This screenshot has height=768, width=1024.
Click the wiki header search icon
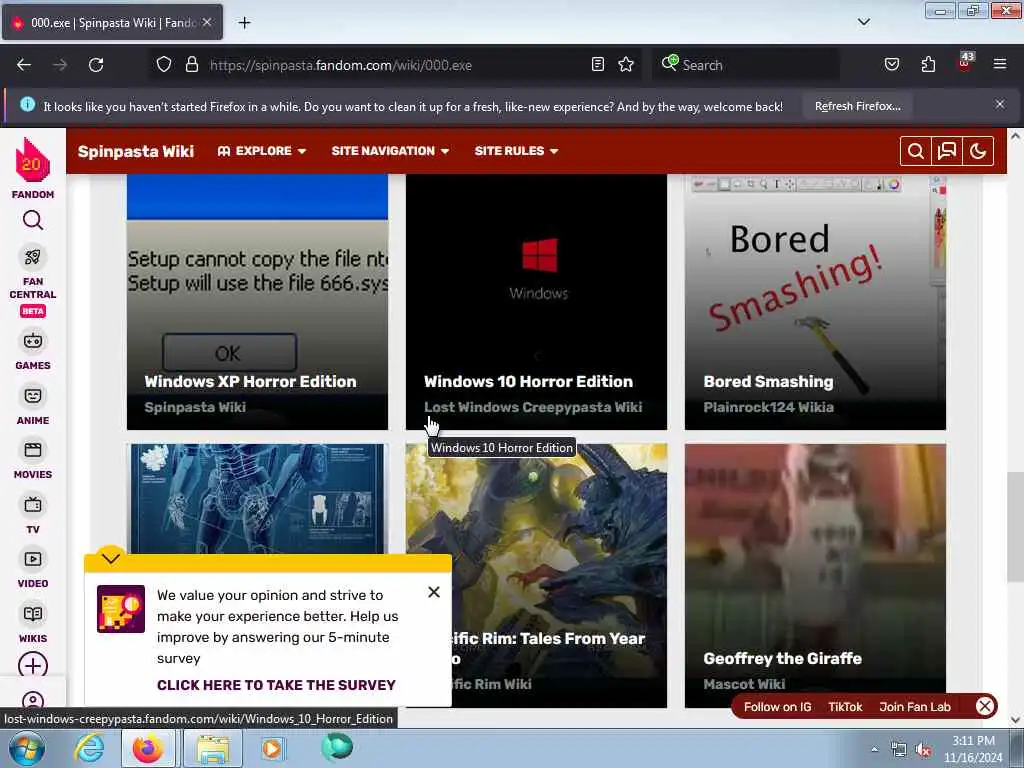(x=916, y=152)
